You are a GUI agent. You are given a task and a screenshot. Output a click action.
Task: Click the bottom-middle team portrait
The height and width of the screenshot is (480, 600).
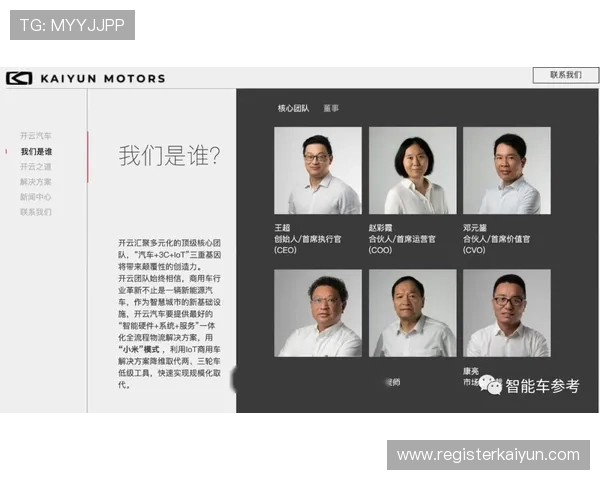click(x=412, y=313)
